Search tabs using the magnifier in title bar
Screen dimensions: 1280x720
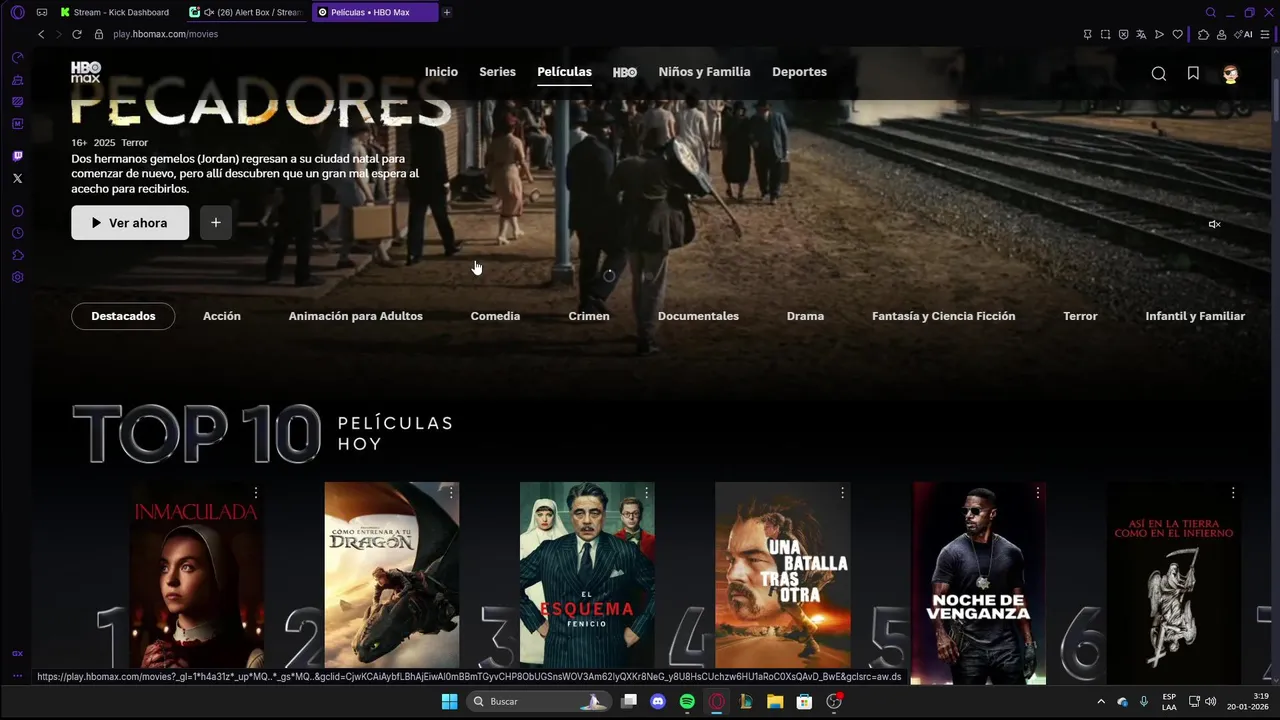(x=1210, y=12)
